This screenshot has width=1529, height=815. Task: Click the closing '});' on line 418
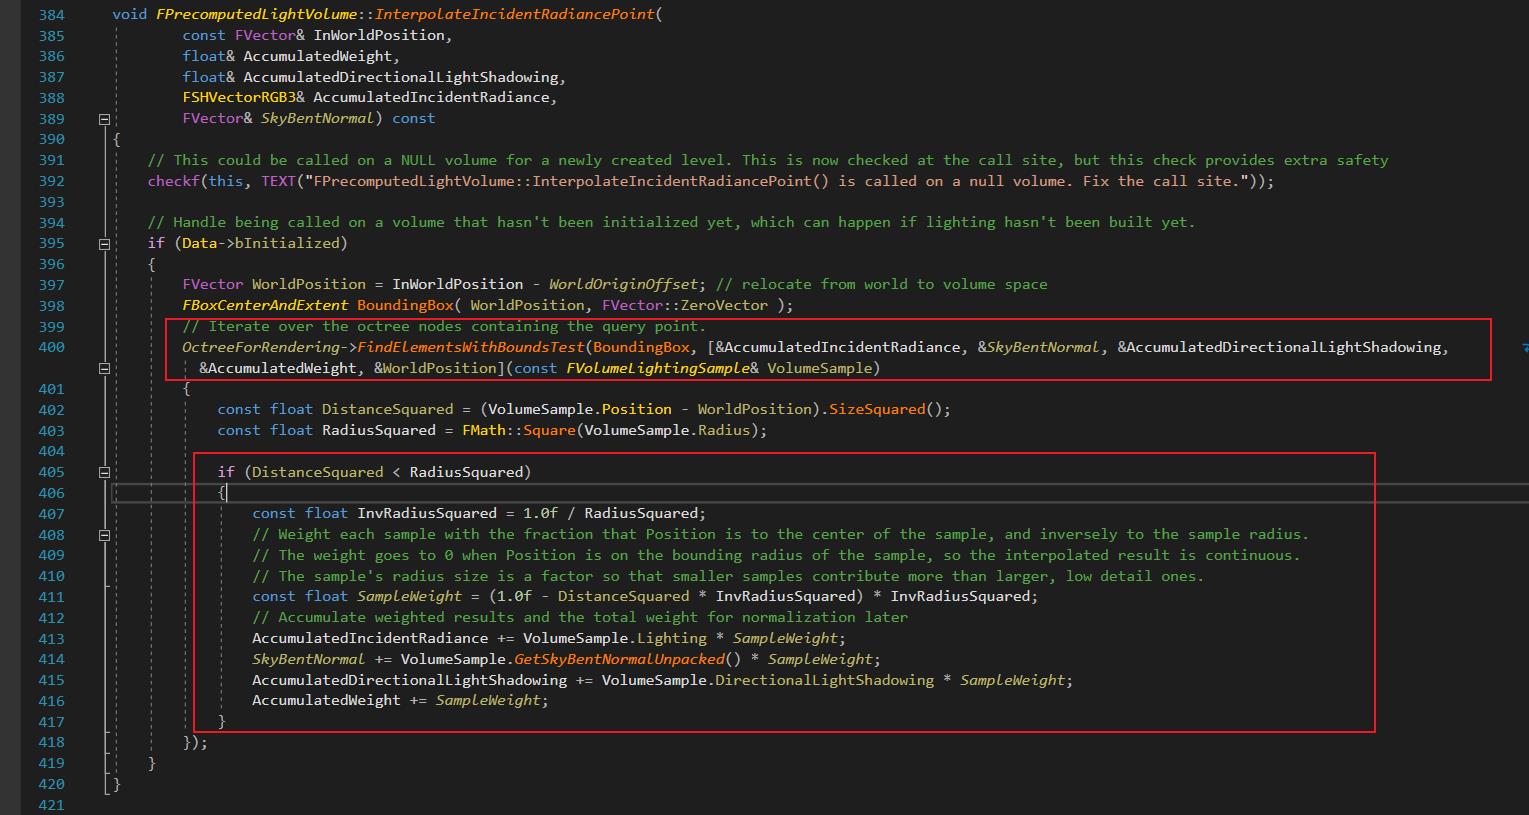(x=195, y=743)
